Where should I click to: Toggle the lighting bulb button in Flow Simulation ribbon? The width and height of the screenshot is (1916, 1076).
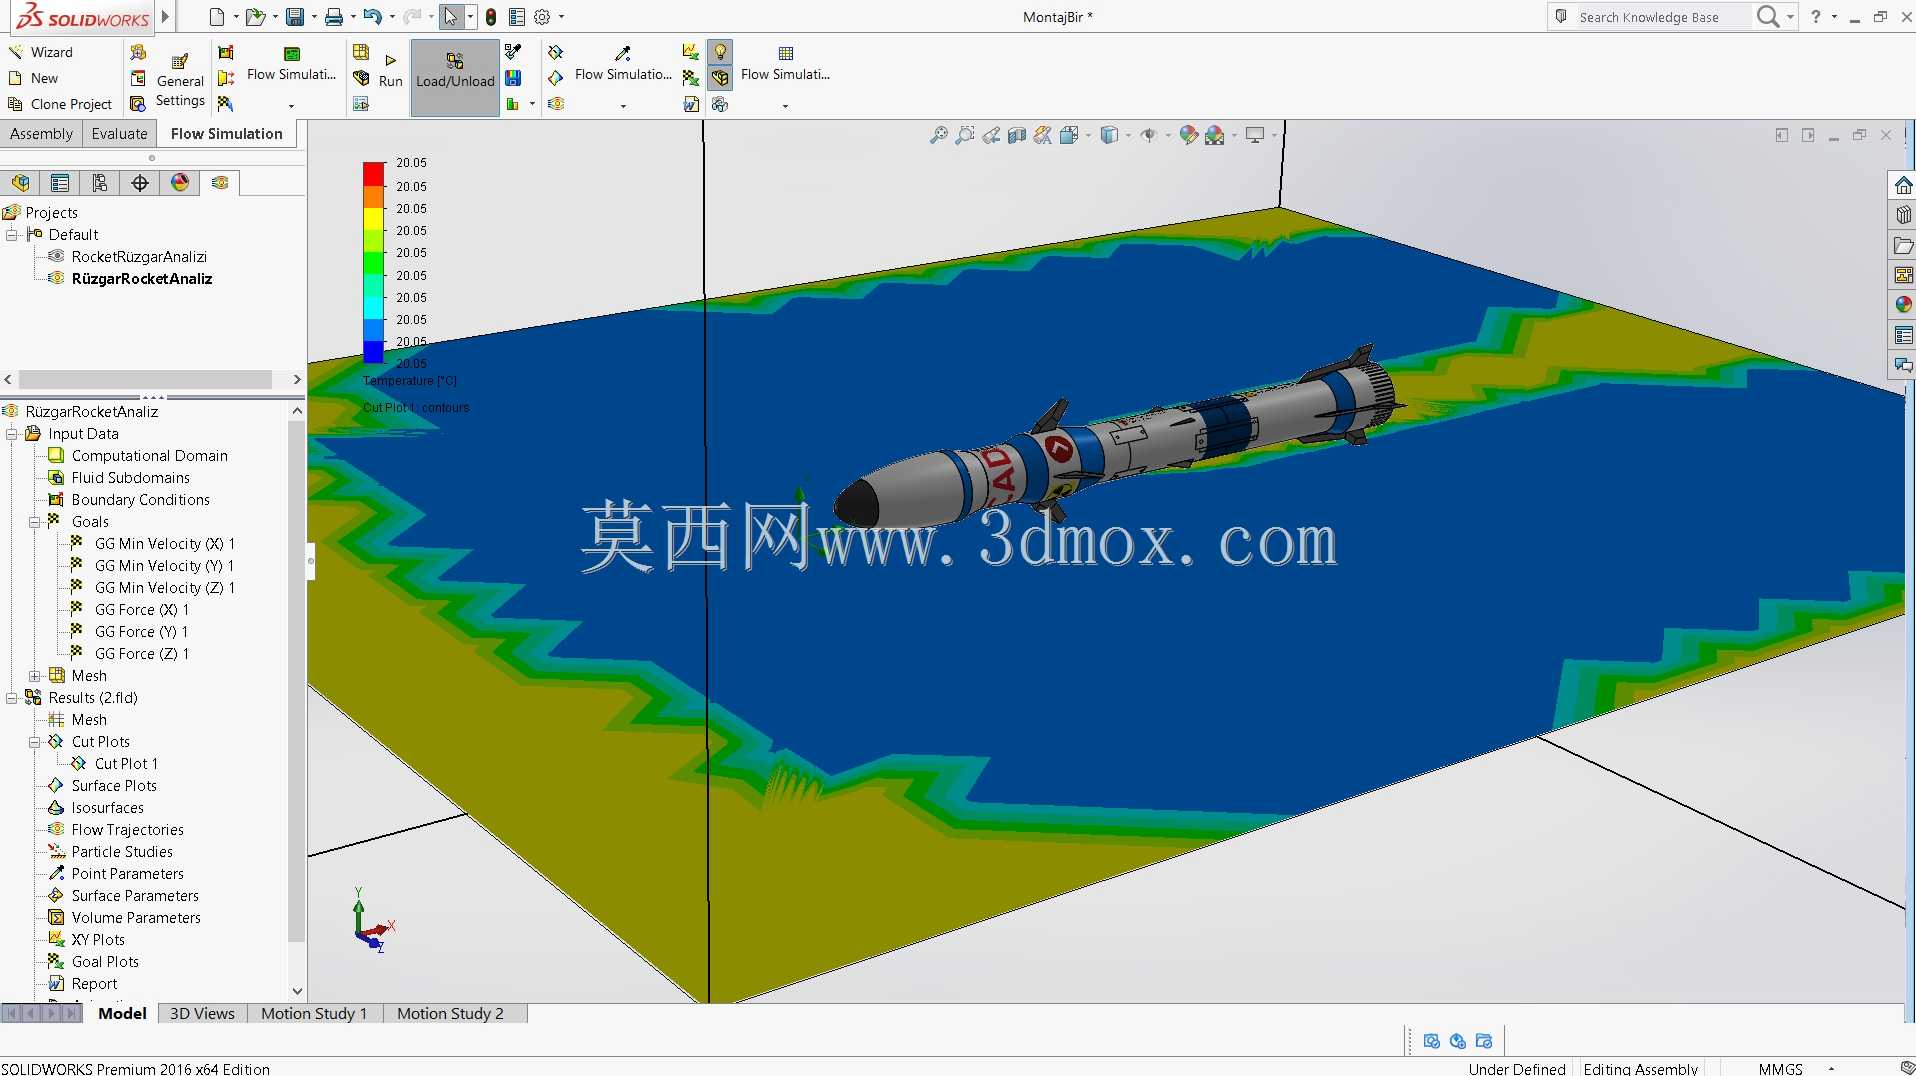pos(720,52)
